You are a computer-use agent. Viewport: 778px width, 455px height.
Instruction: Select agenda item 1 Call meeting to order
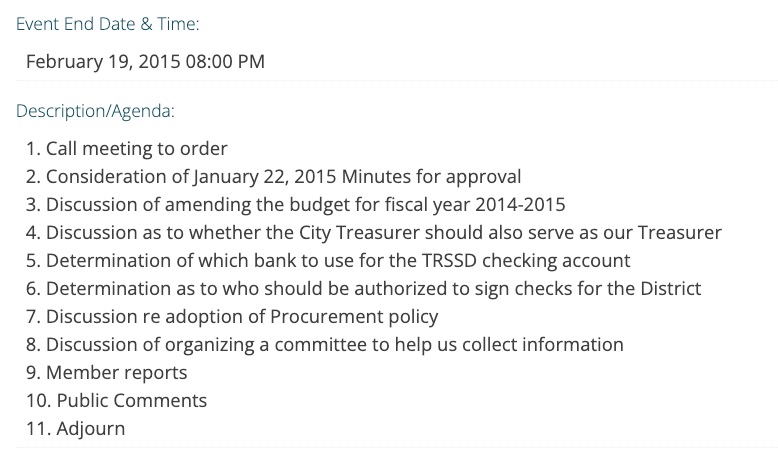point(127,148)
